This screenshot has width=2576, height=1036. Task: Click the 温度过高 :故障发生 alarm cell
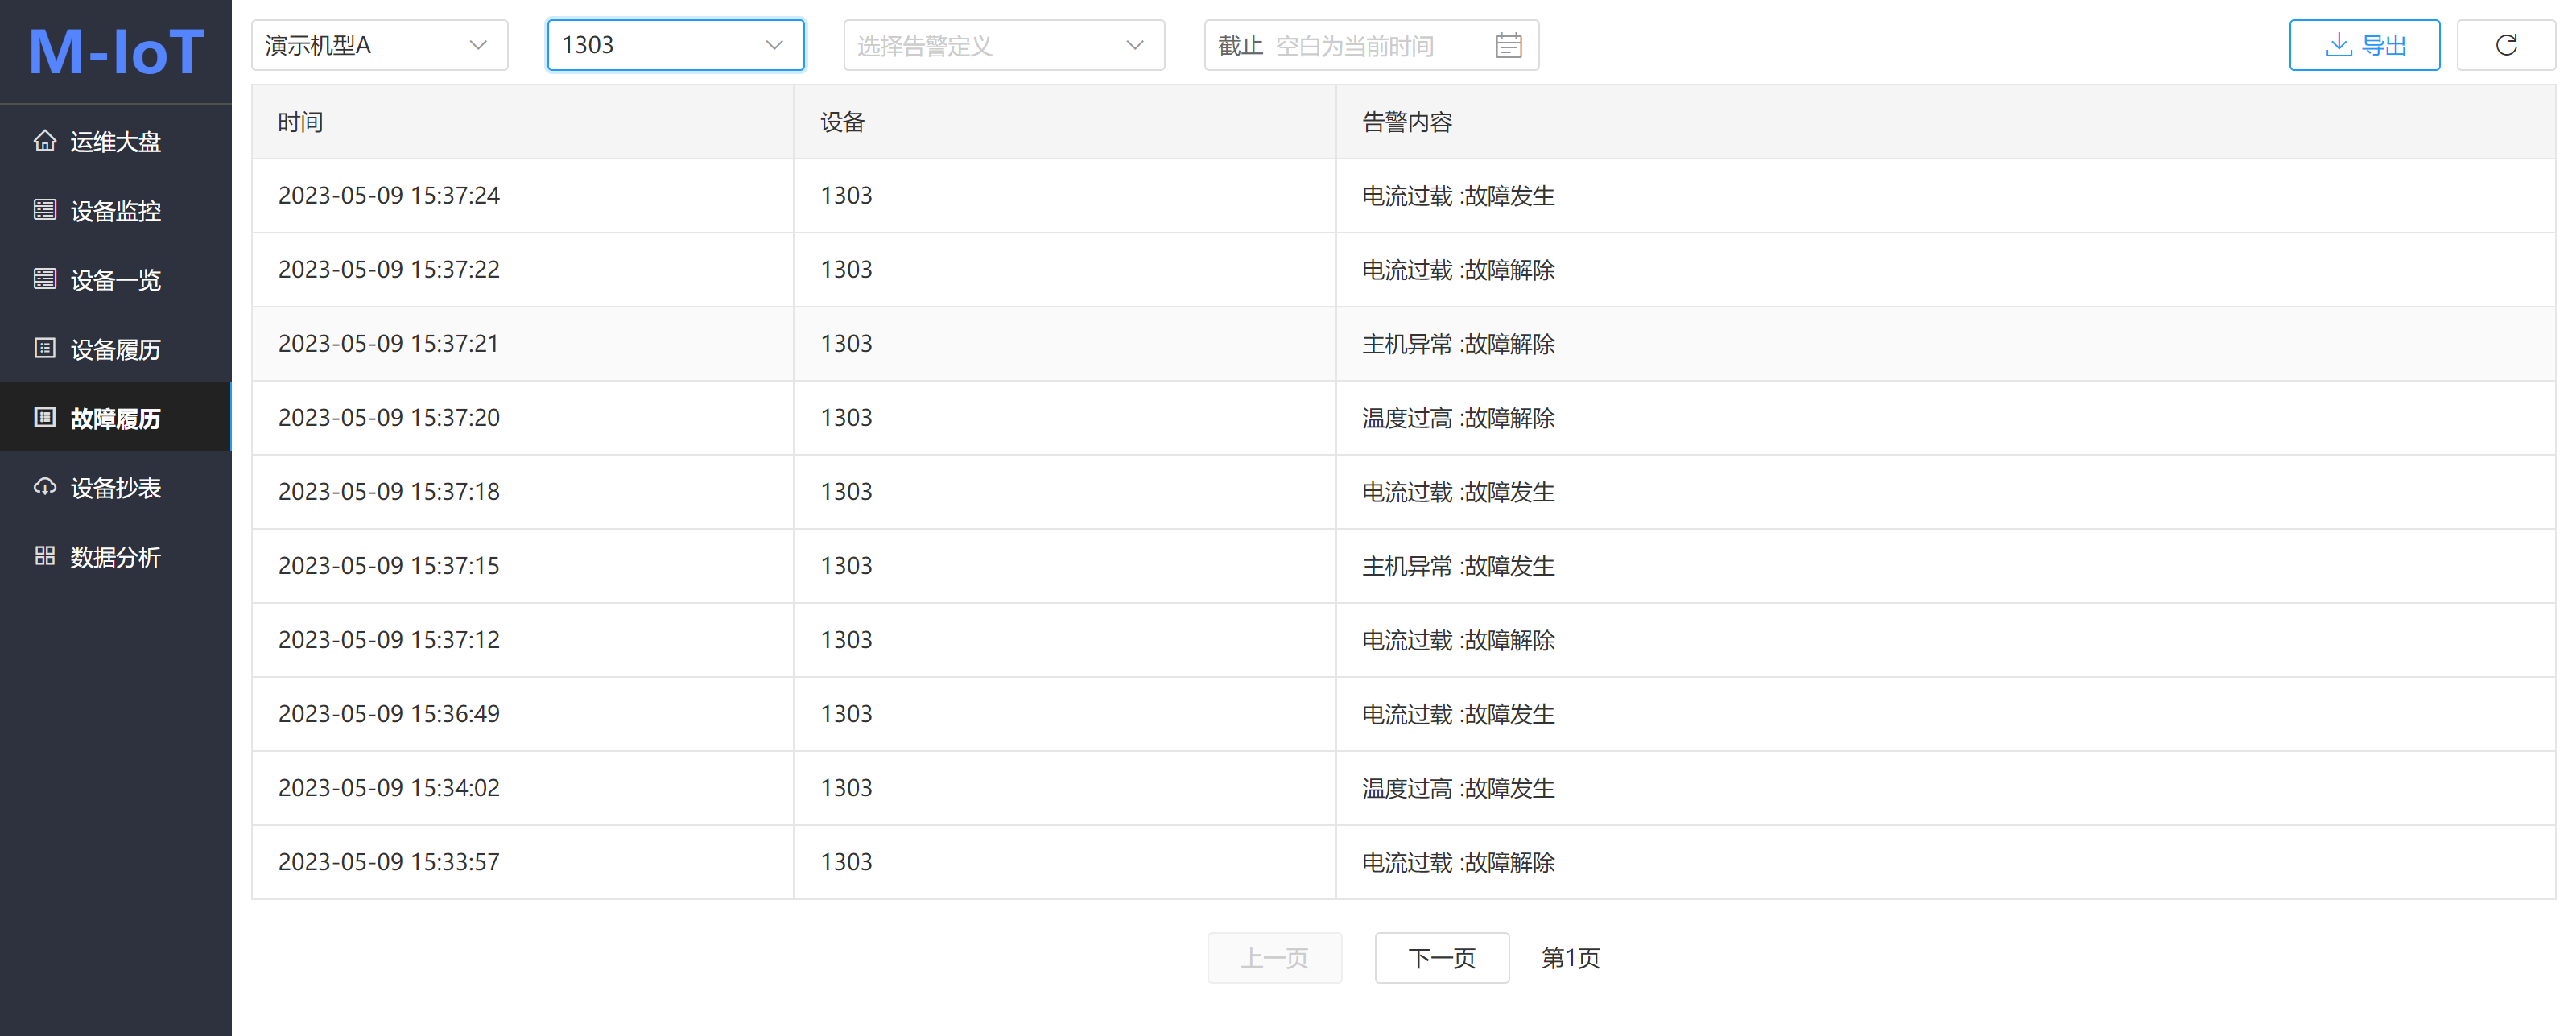point(1458,787)
